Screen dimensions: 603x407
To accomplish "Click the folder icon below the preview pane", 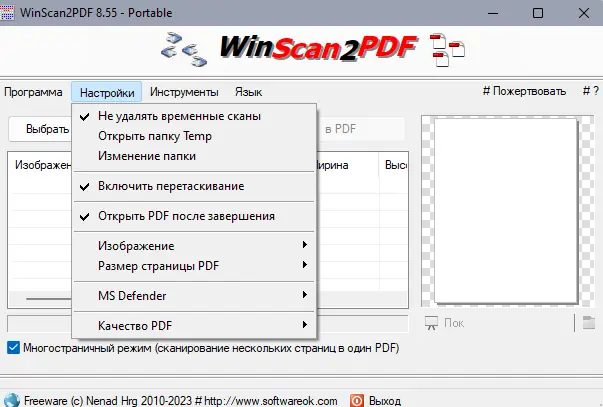I will [589, 322].
